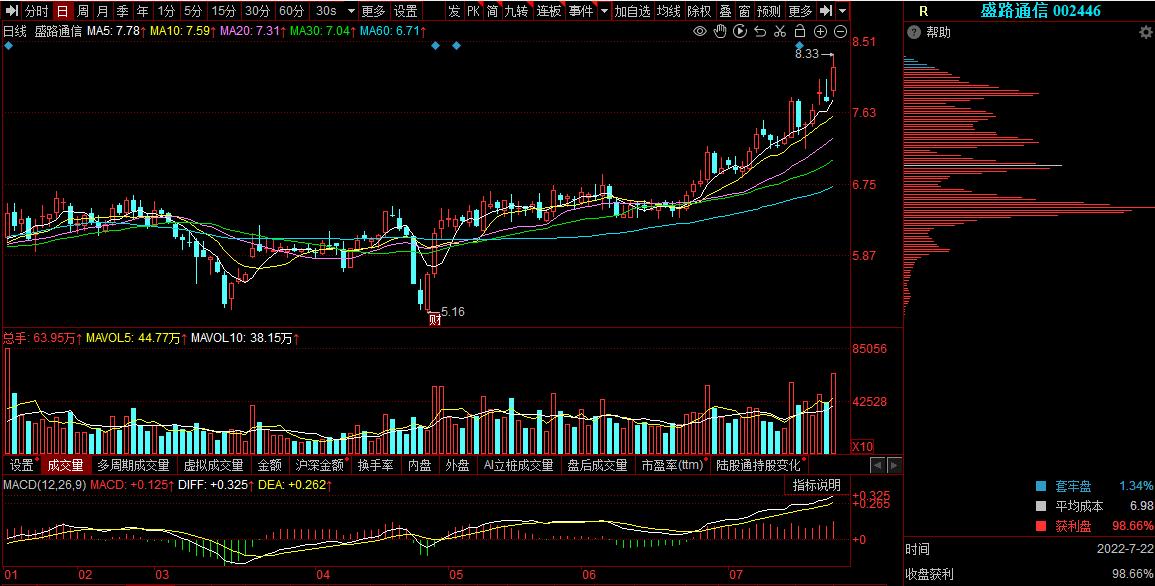
Task: Click the PK compare button
Action: 473,11
